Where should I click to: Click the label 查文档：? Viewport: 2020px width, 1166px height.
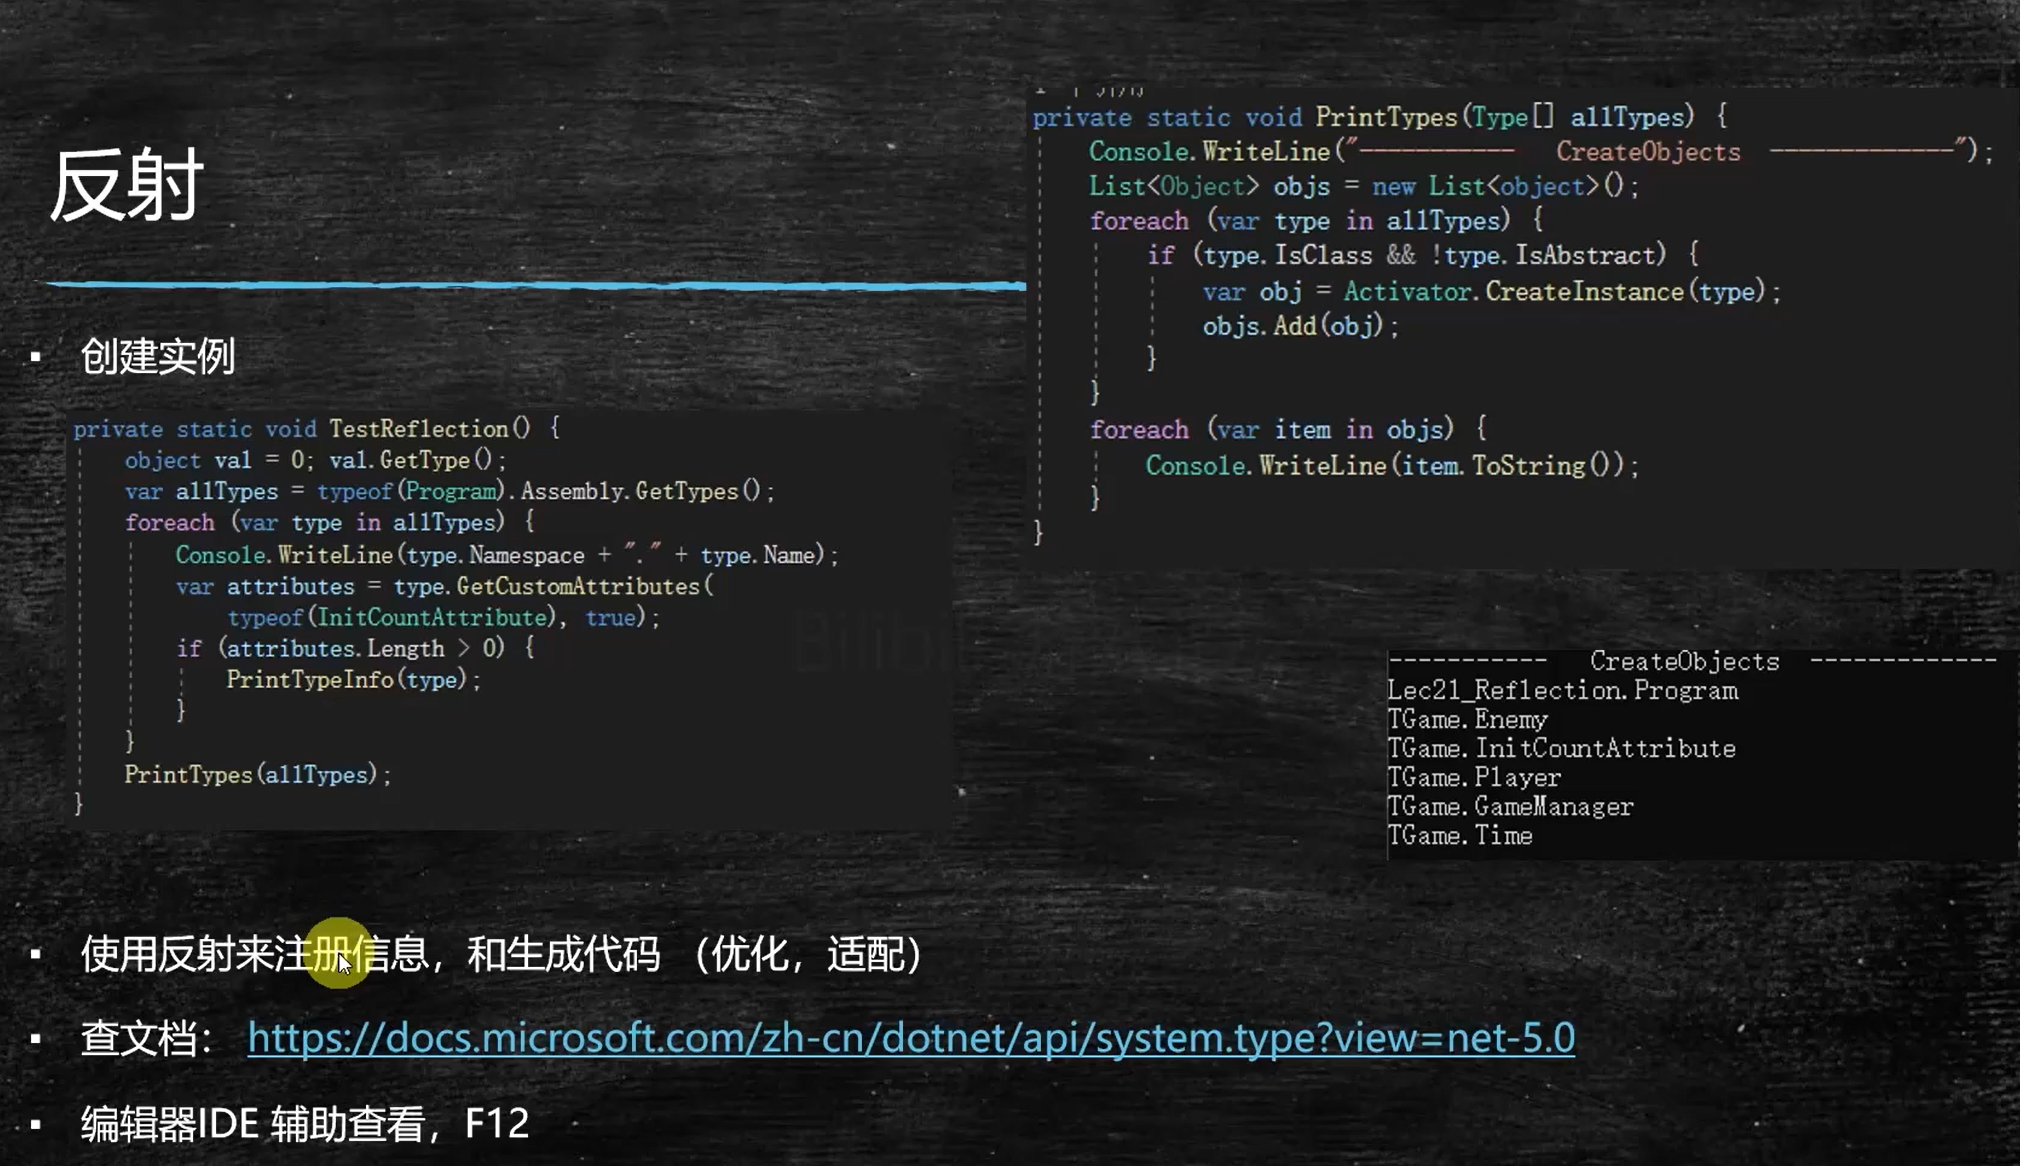coord(147,1038)
